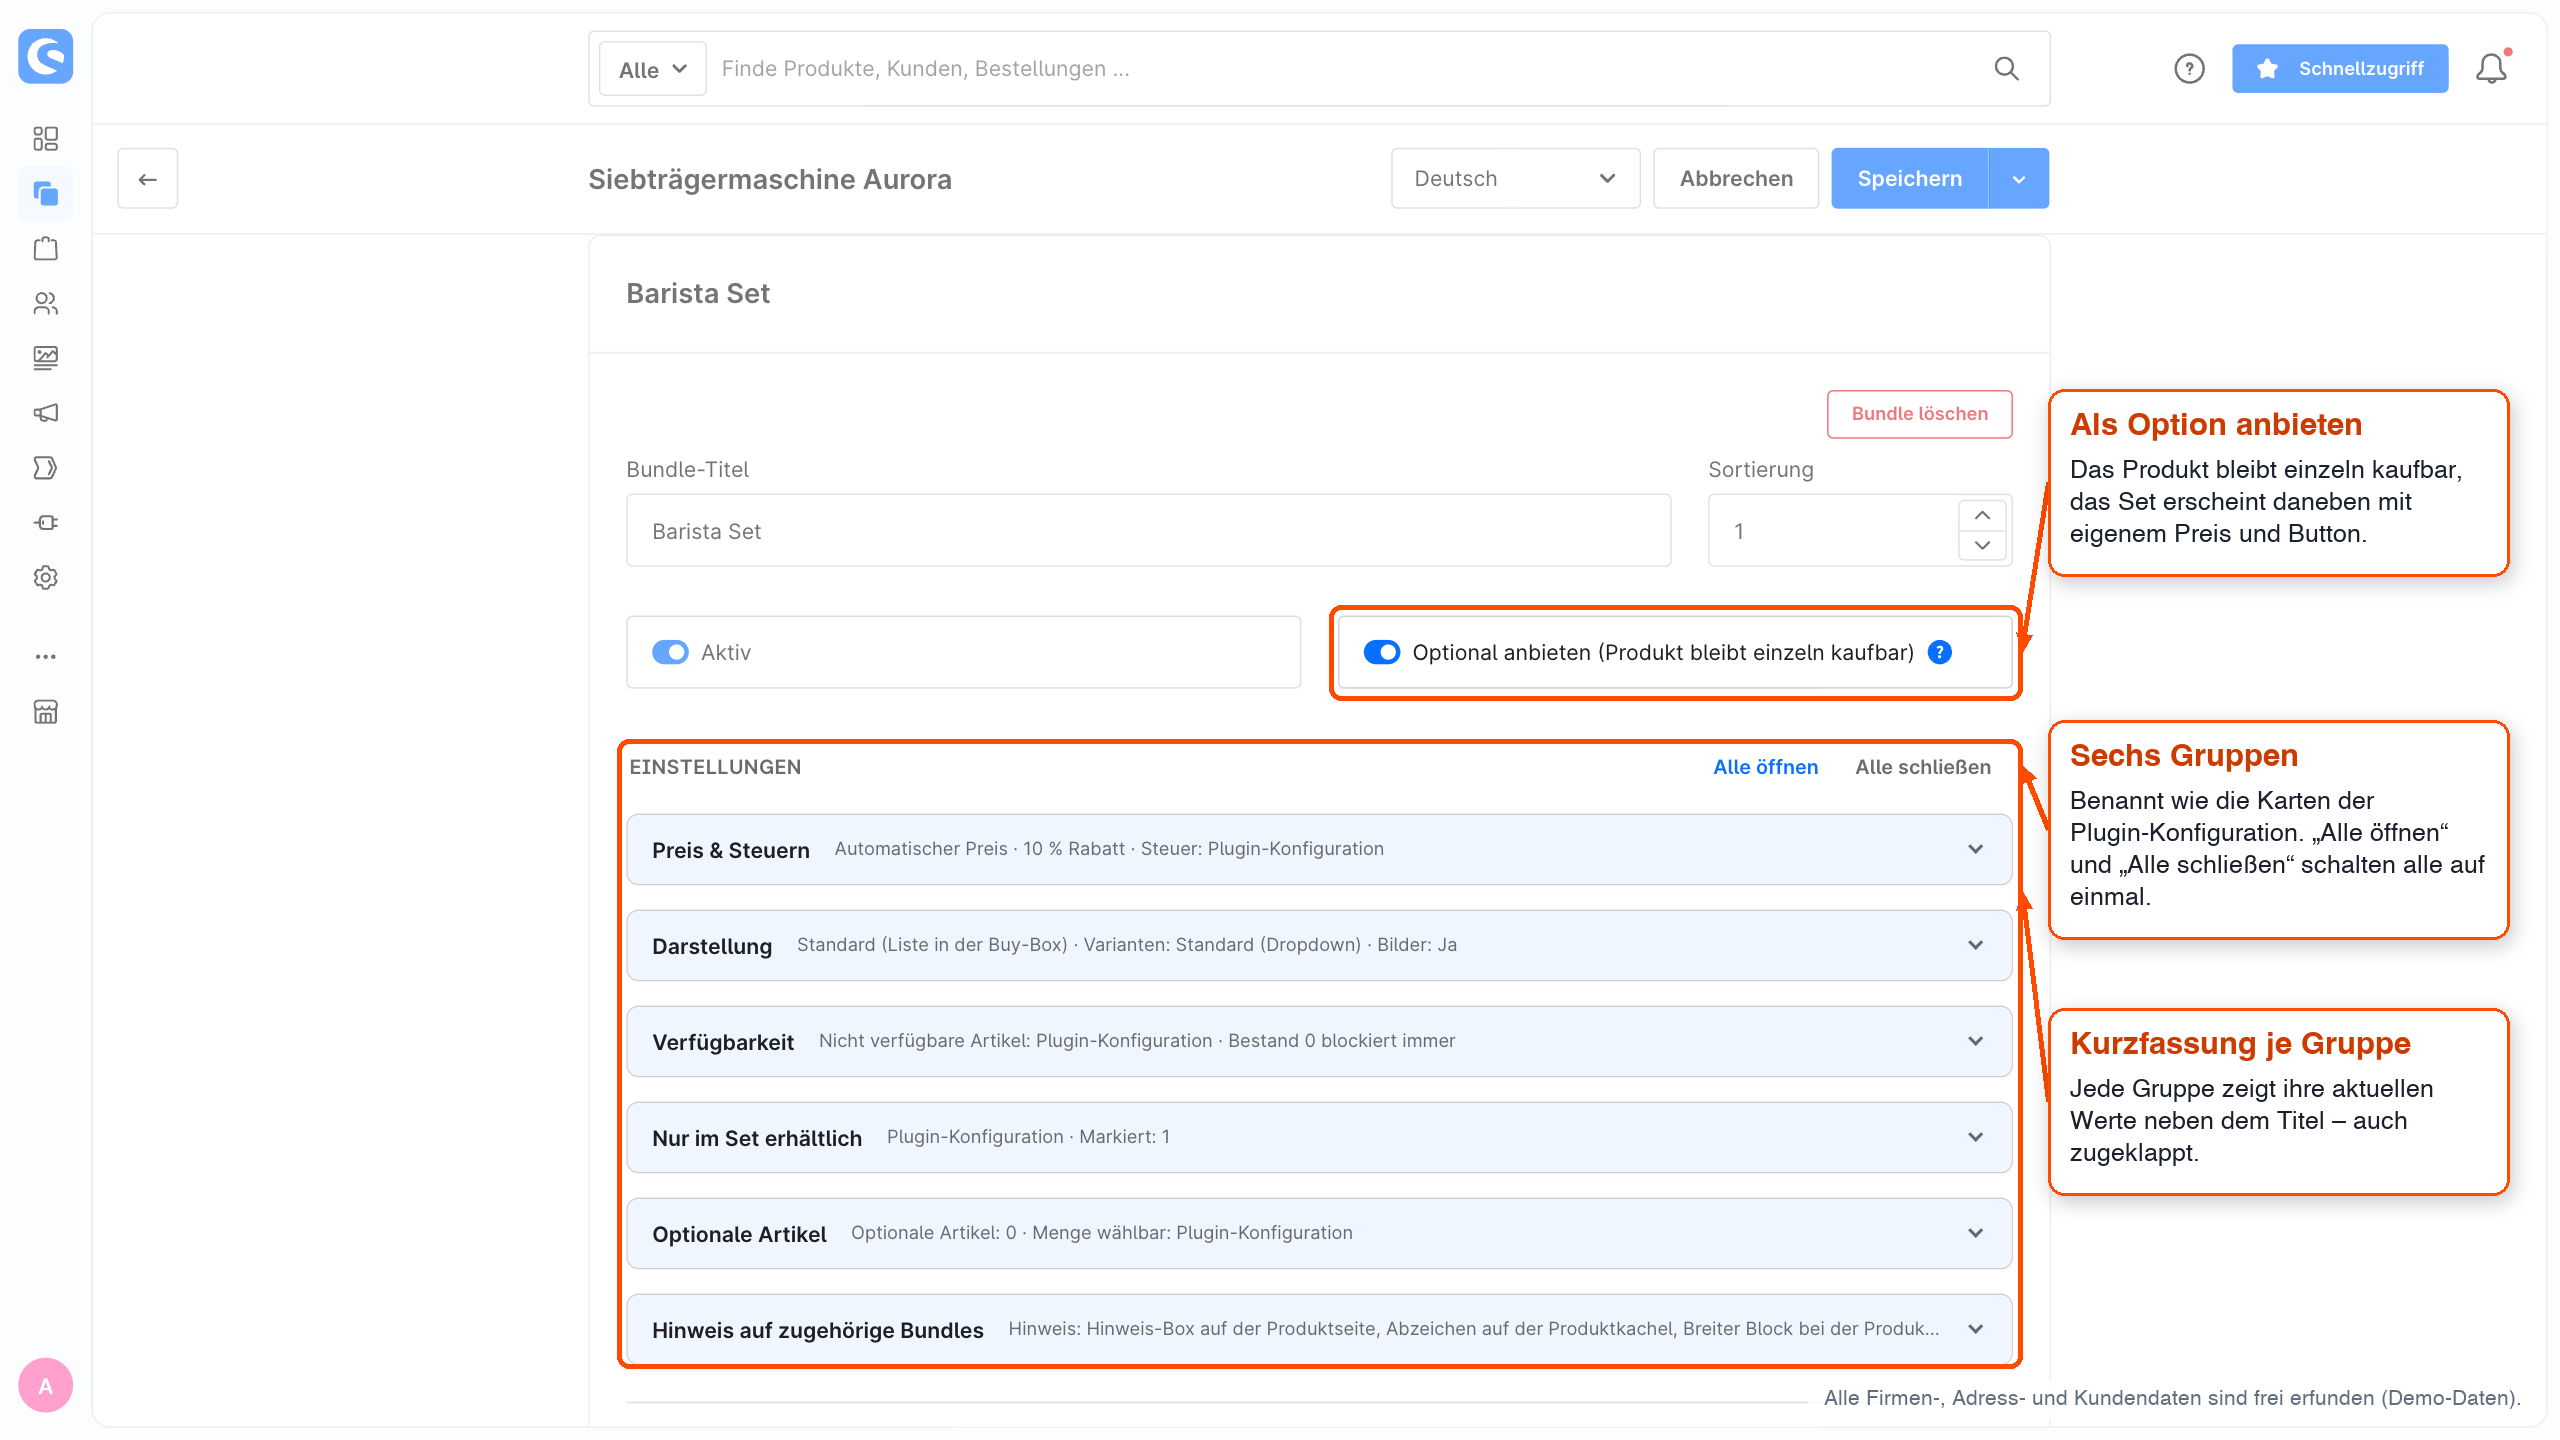Open the help question mark icon
2560x1440 pixels.
click(2189, 69)
